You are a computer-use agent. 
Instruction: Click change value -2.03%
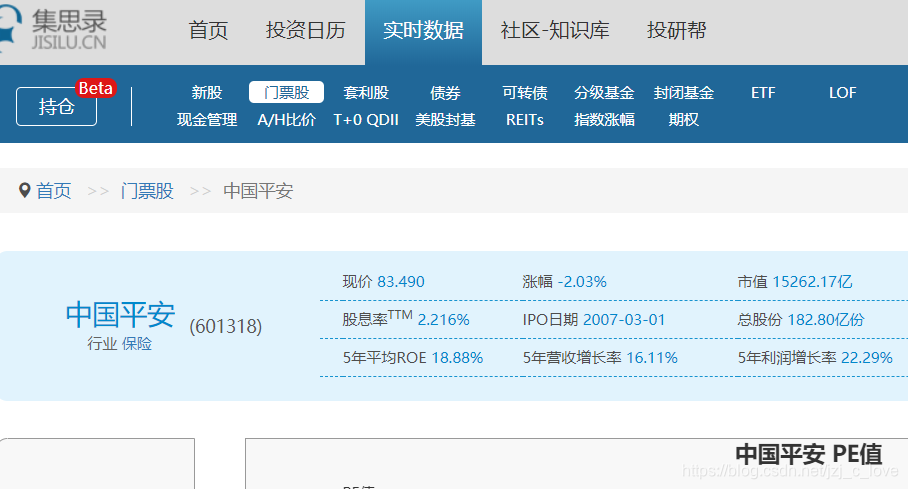pos(582,282)
